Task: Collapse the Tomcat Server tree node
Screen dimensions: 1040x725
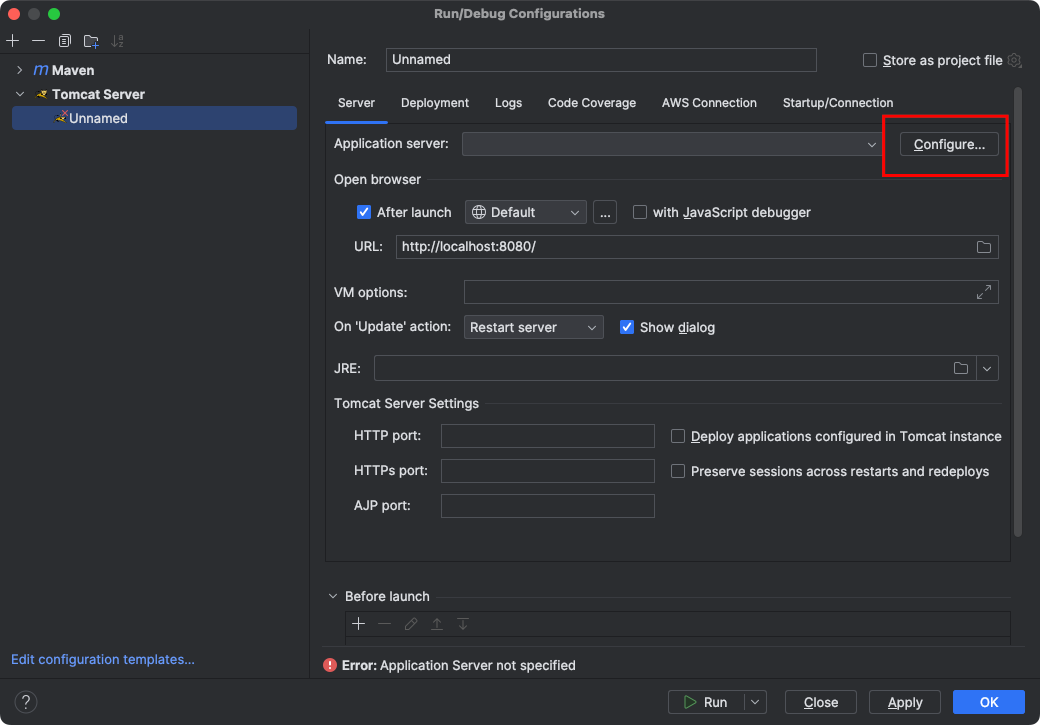Action: click(20, 94)
